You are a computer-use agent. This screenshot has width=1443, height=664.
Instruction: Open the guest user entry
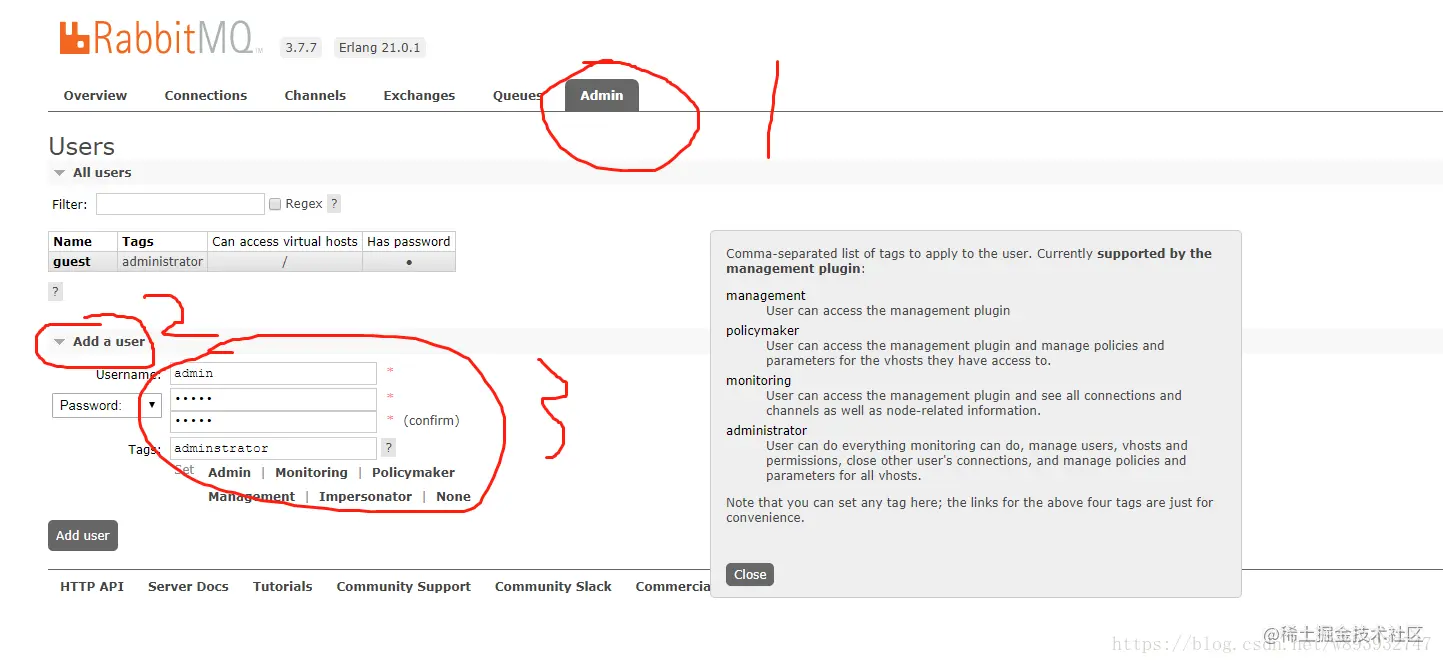click(72, 262)
